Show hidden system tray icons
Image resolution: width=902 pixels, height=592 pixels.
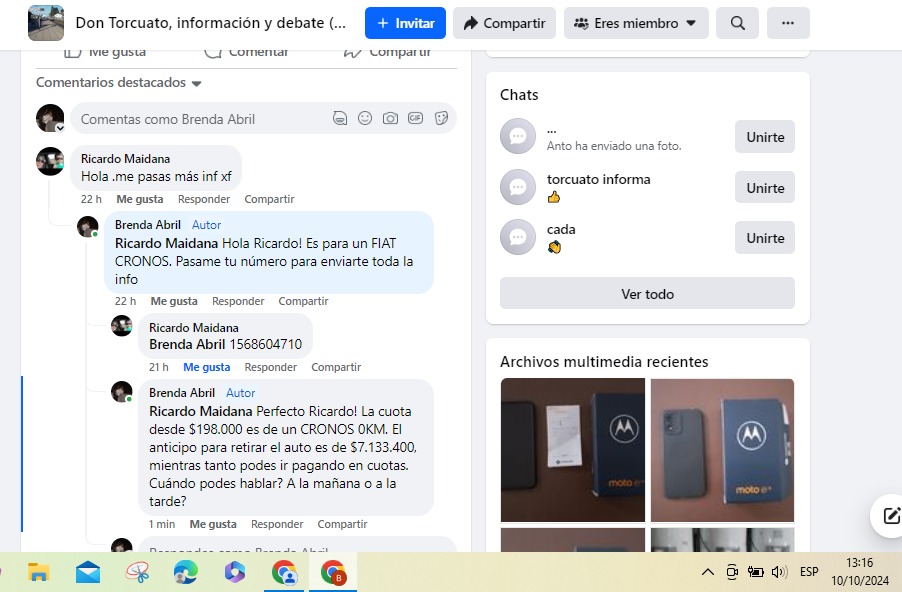point(707,572)
